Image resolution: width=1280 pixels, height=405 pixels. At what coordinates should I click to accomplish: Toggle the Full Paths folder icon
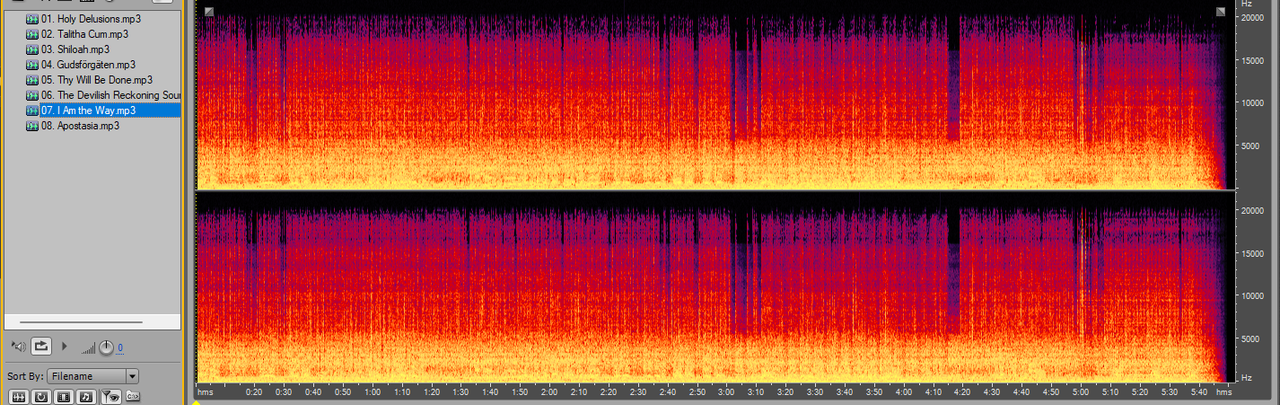(x=133, y=397)
